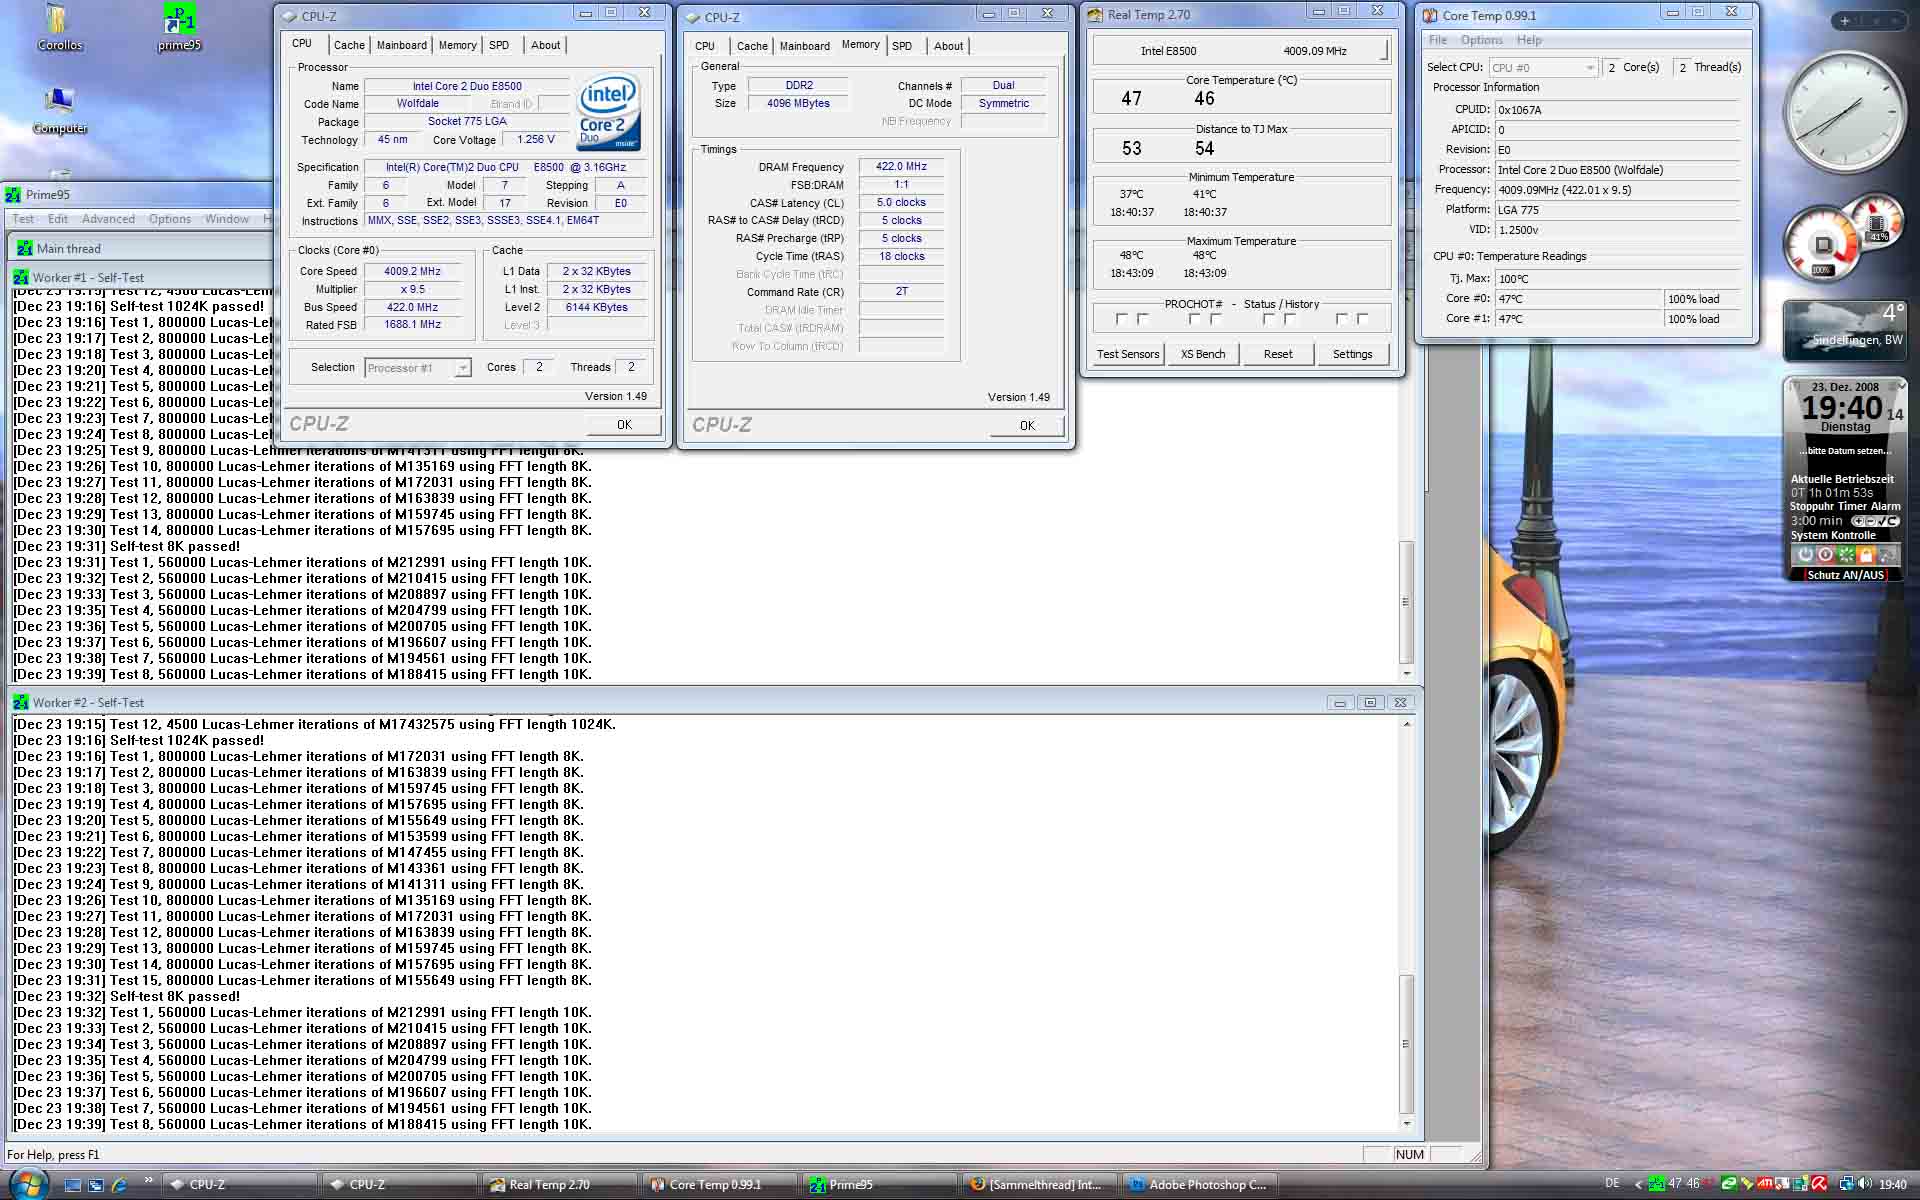Open the Processor #1 selection dropdown

tap(462, 368)
